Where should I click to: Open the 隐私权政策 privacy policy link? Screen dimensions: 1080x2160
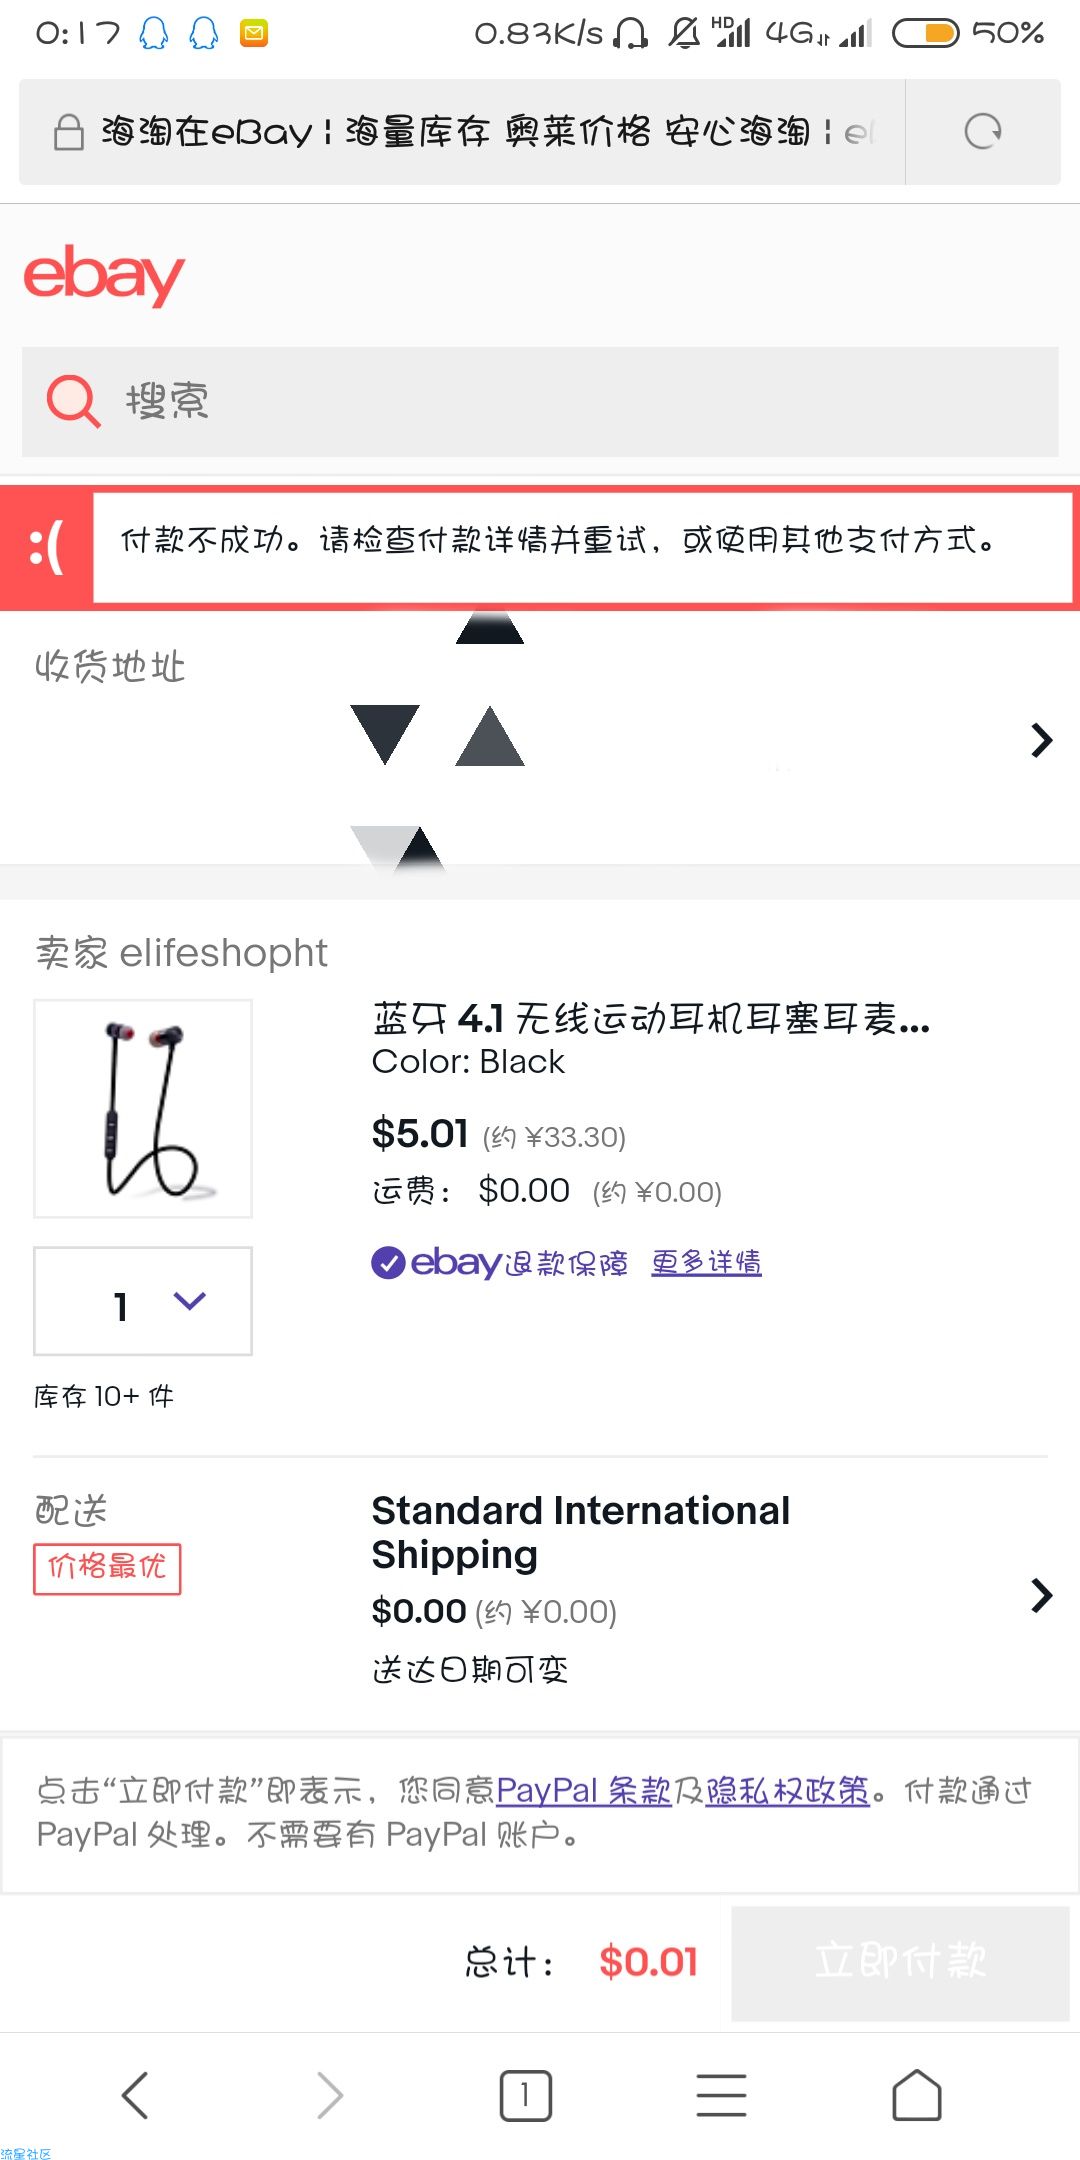click(x=787, y=1790)
